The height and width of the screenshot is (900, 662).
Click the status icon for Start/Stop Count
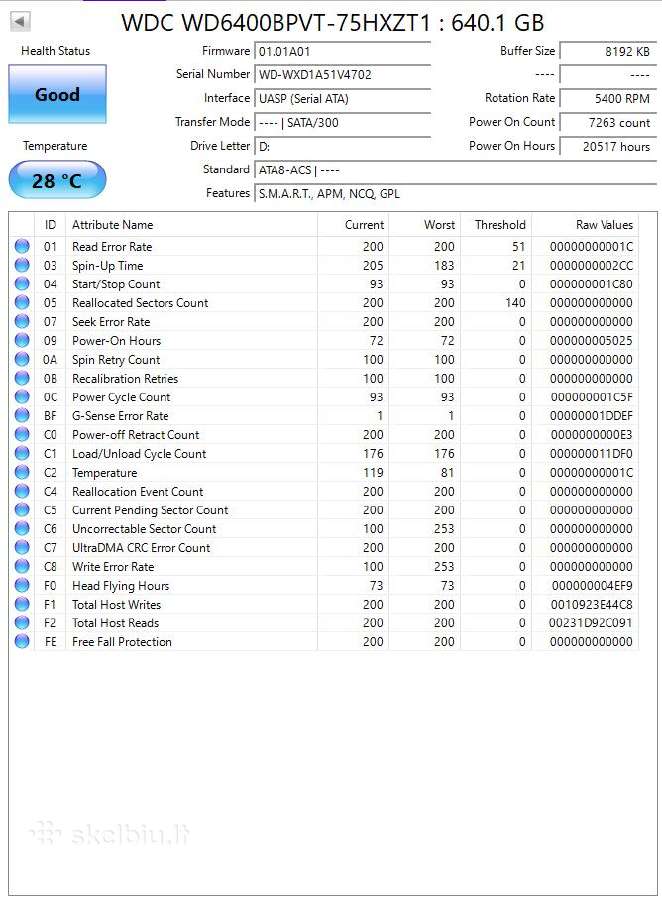(x=22, y=284)
